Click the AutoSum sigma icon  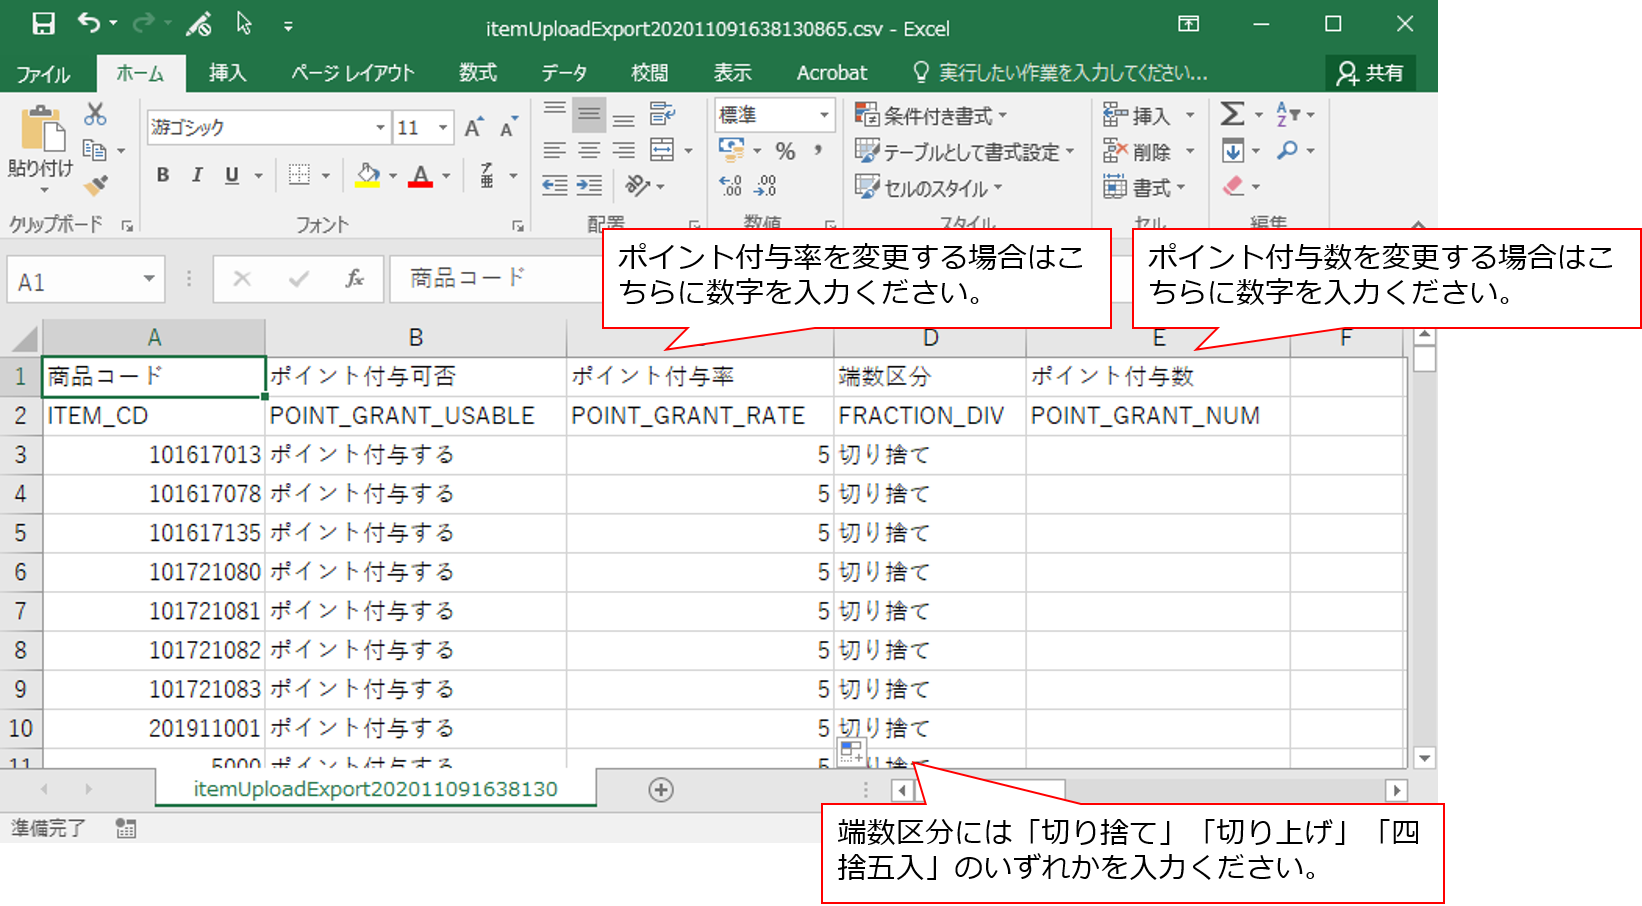[1233, 115]
